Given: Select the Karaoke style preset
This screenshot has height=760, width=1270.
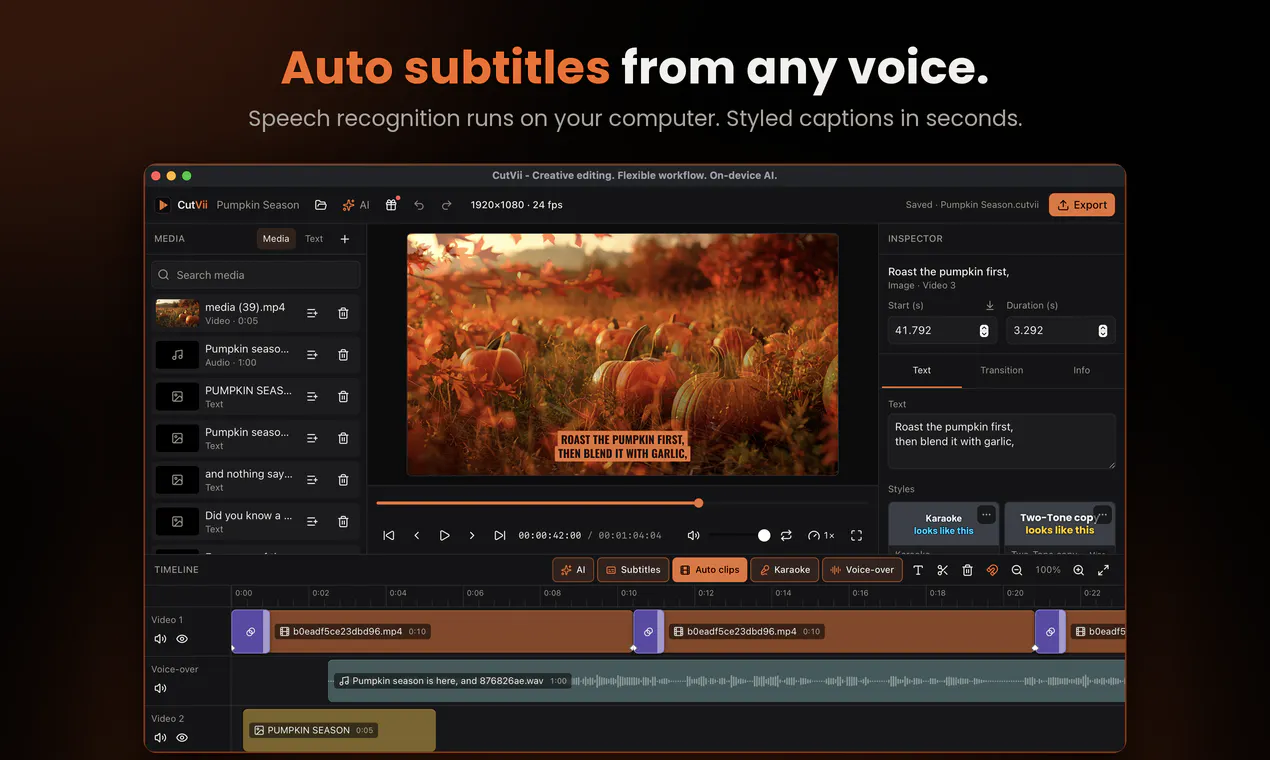Looking at the screenshot, I should [x=943, y=525].
